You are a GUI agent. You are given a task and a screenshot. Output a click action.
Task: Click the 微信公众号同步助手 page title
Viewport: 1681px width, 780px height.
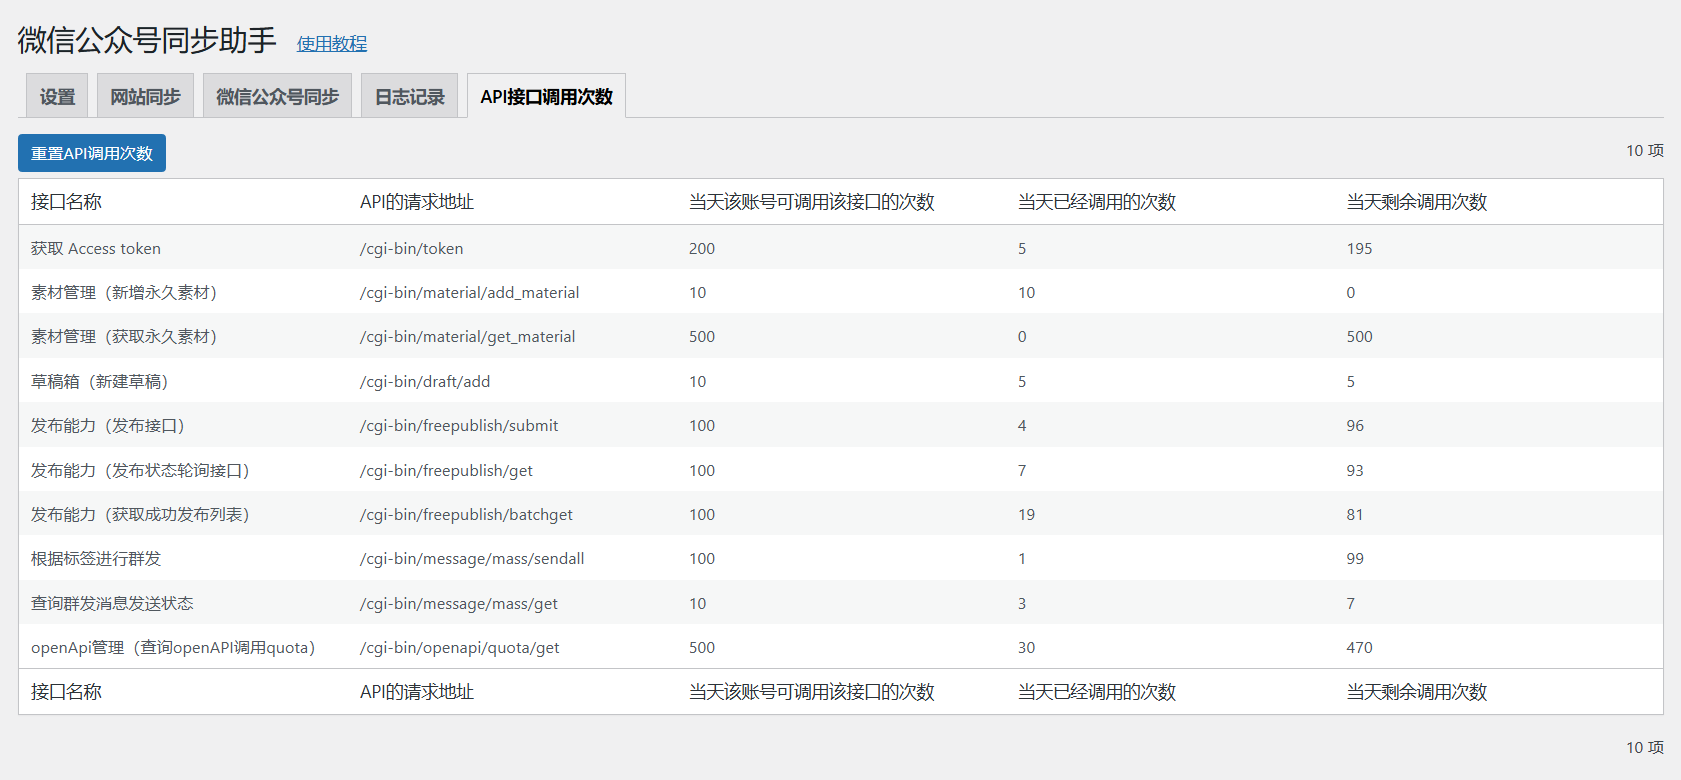coord(147,40)
